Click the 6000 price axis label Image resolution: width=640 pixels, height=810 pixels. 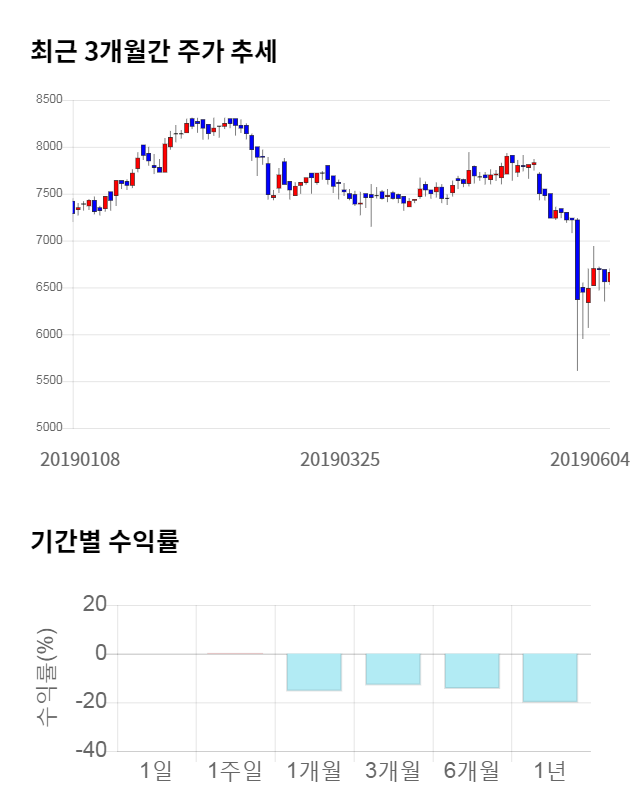48,334
